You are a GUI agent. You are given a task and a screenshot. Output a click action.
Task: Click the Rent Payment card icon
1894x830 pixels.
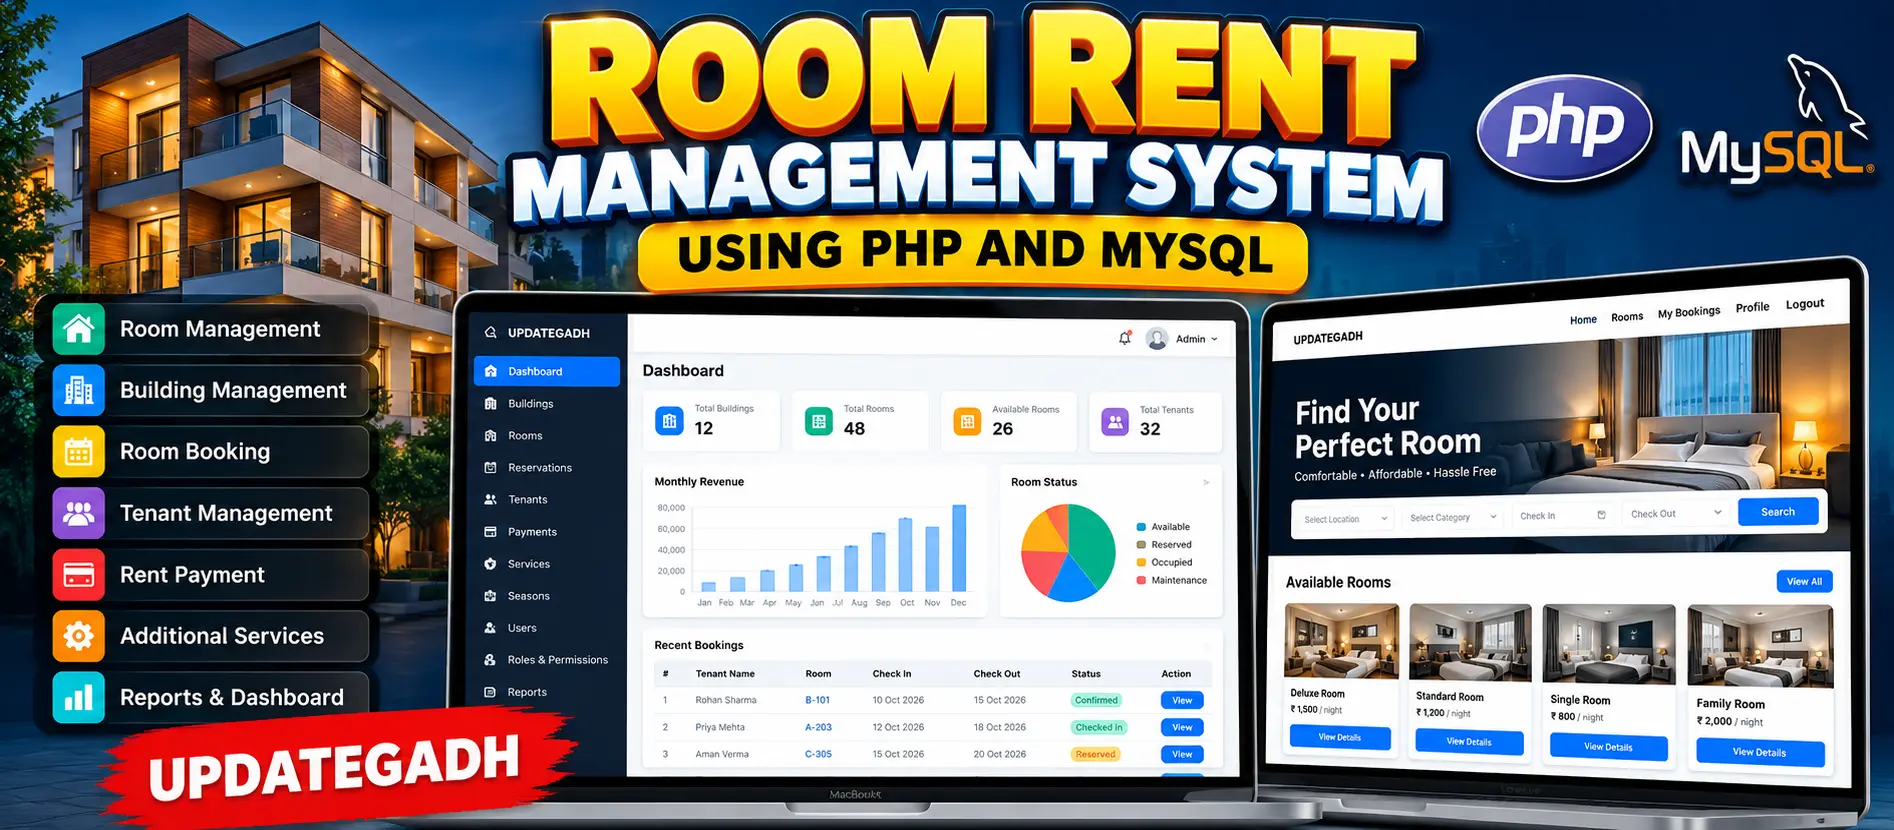tap(79, 575)
